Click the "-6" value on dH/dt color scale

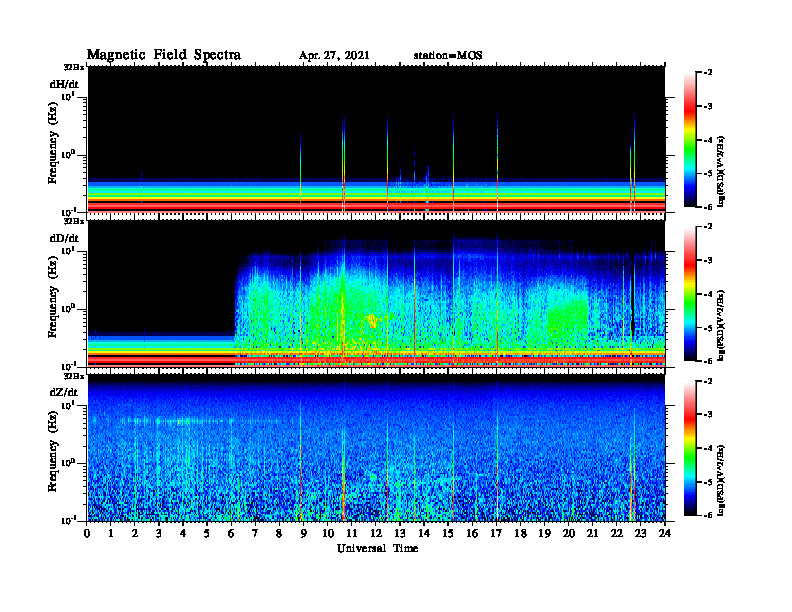708,207
